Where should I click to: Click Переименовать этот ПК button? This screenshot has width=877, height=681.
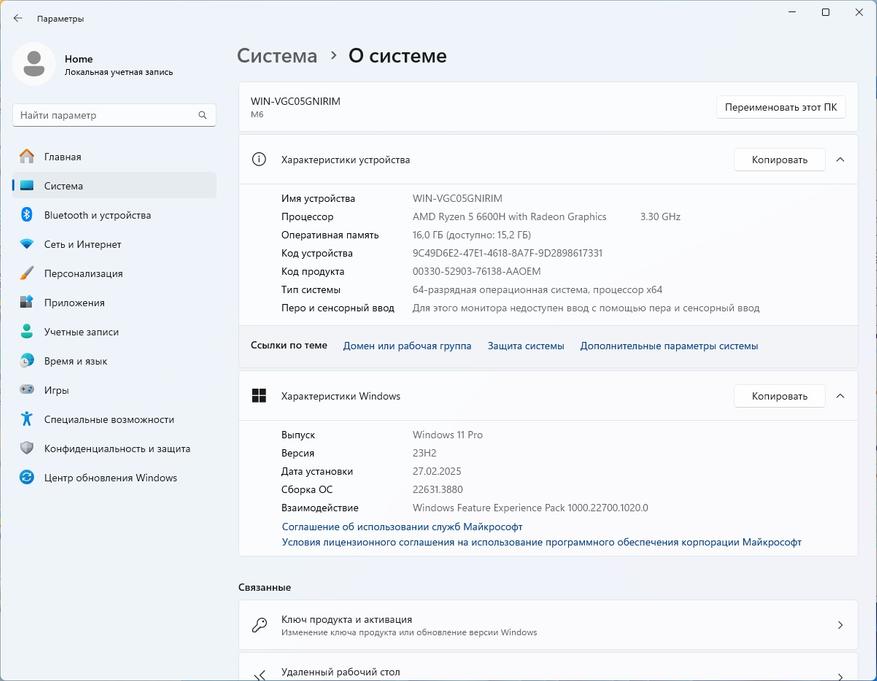click(781, 107)
